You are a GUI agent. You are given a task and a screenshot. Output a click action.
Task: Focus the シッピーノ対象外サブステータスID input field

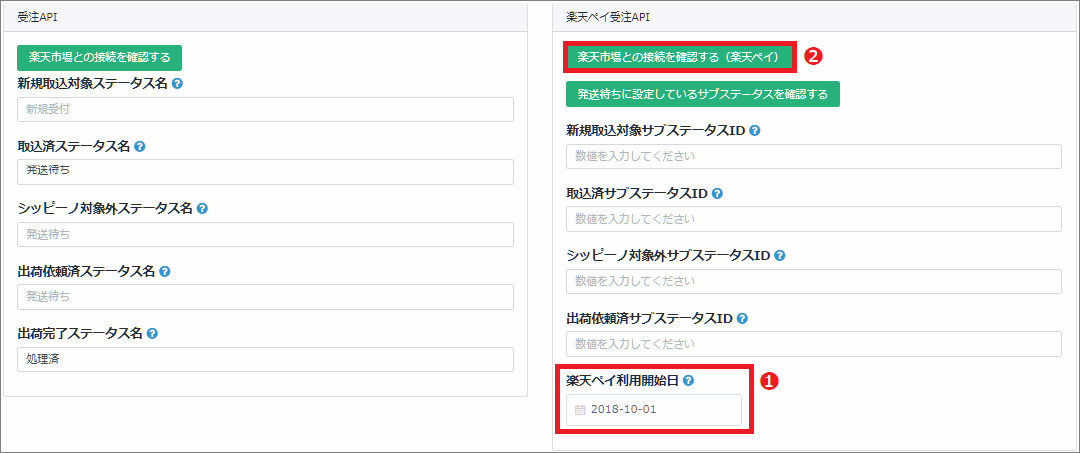813,281
